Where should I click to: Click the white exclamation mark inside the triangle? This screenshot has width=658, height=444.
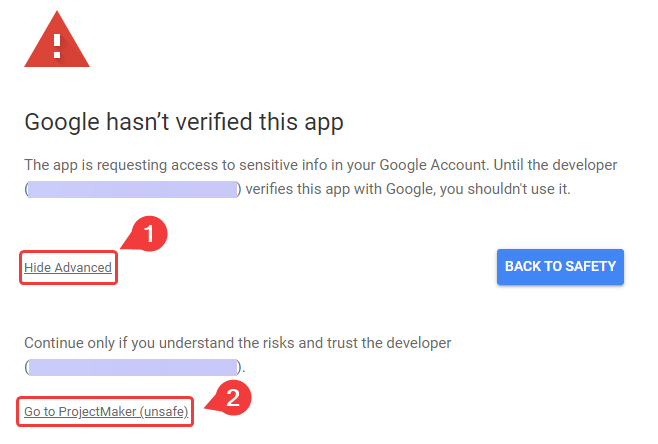point(58,45)
